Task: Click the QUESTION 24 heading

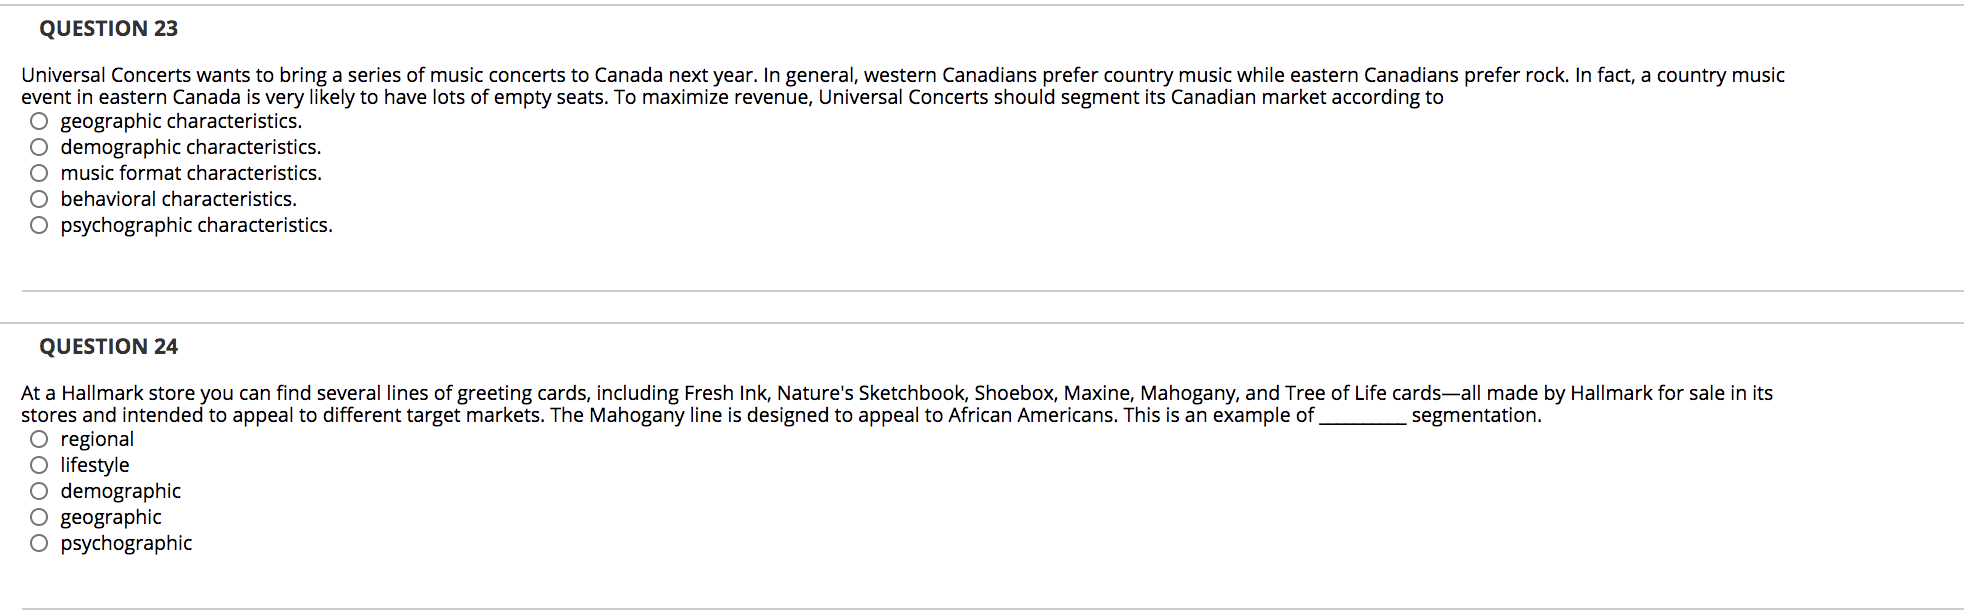Action: click(109, 347)
